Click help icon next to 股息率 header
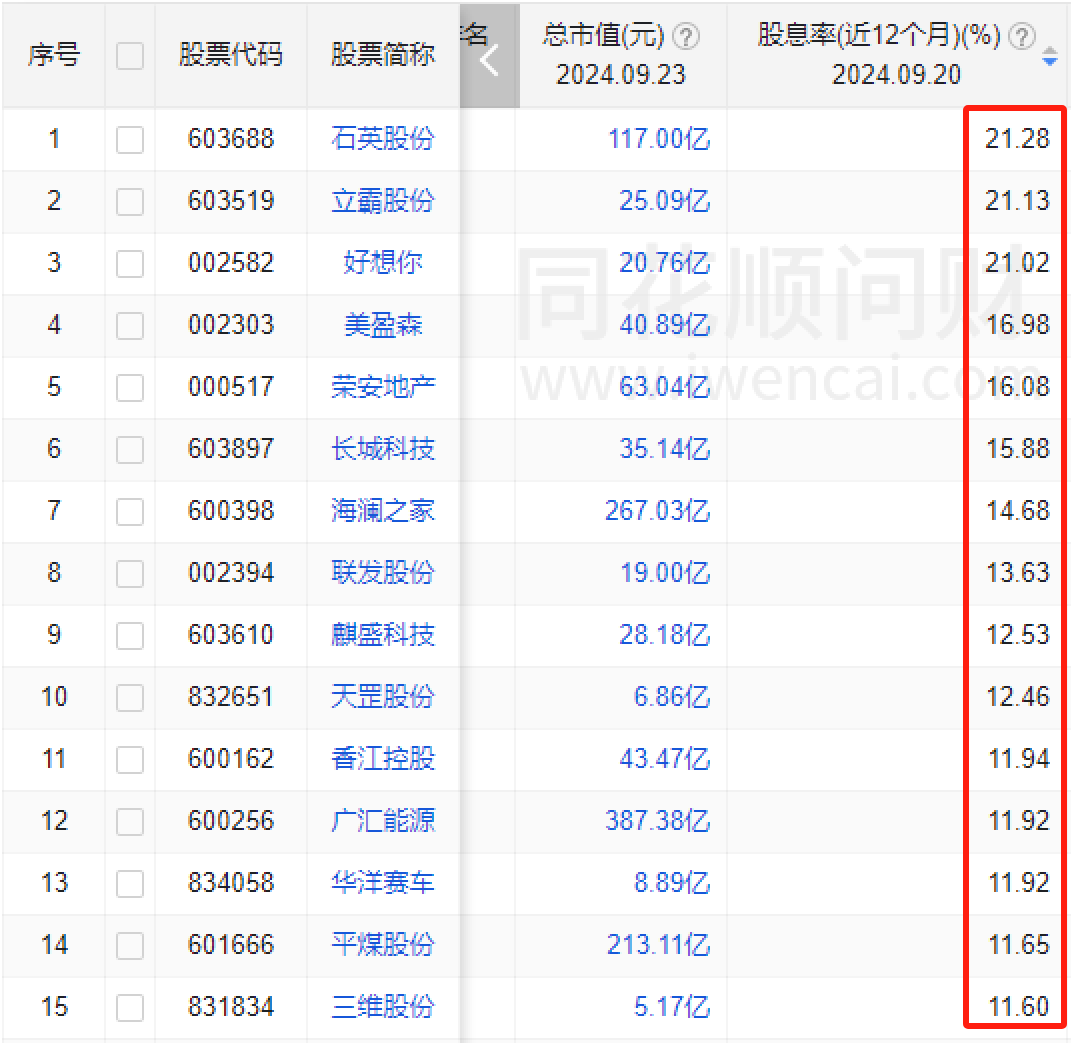The image size is (1071, 1043). pyautogui.click(x=1021, y=37)
